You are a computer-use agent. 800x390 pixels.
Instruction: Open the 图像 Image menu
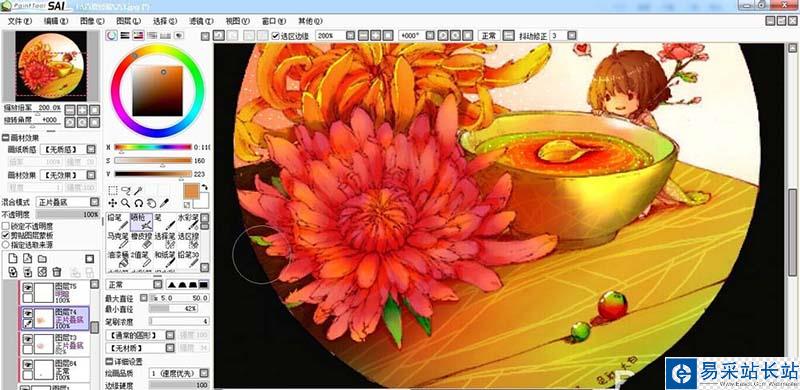(92, 21)
